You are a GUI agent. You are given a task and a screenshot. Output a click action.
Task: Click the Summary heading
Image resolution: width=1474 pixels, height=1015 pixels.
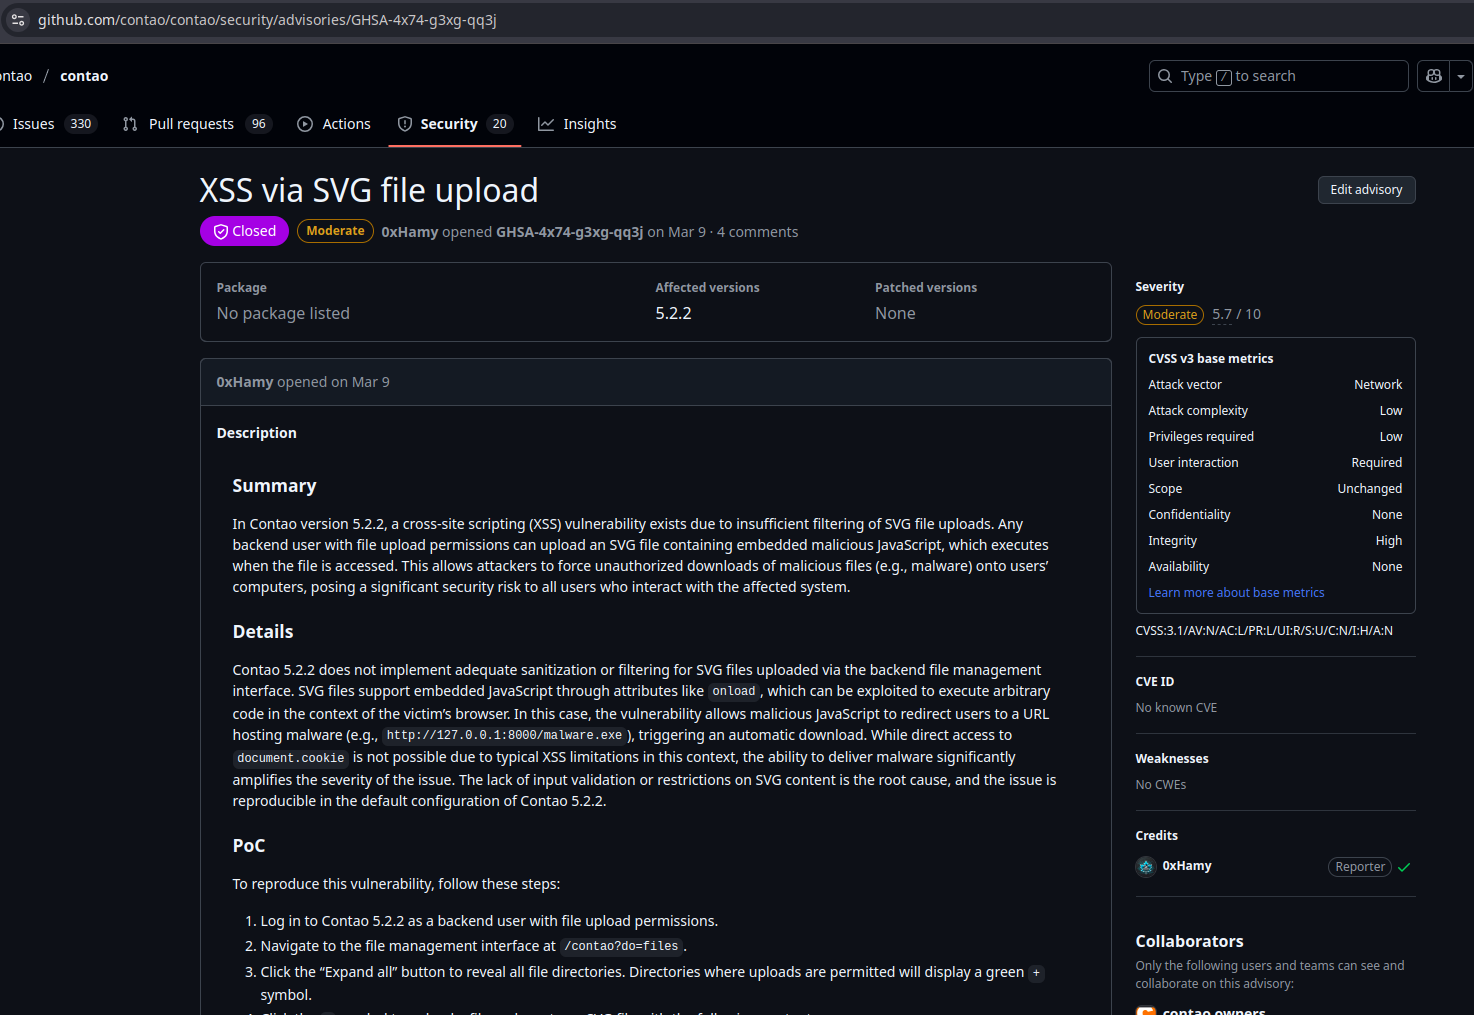click(274, 486)
